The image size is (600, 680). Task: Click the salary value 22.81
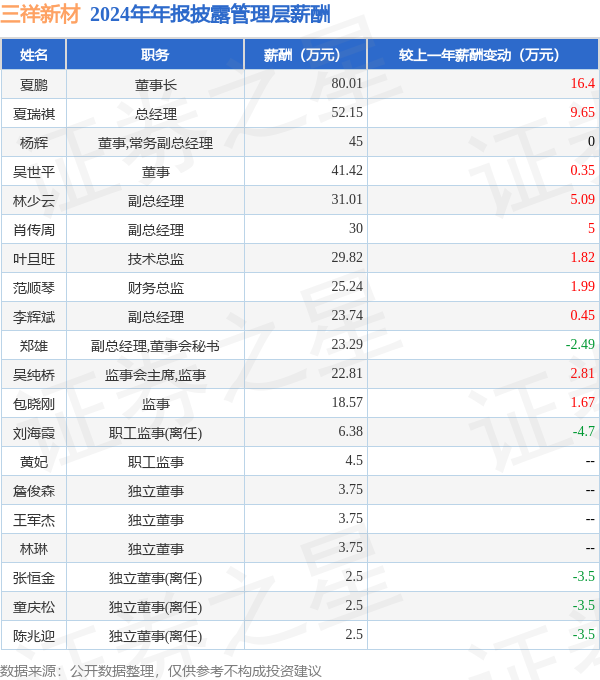[x=347, y=373]
